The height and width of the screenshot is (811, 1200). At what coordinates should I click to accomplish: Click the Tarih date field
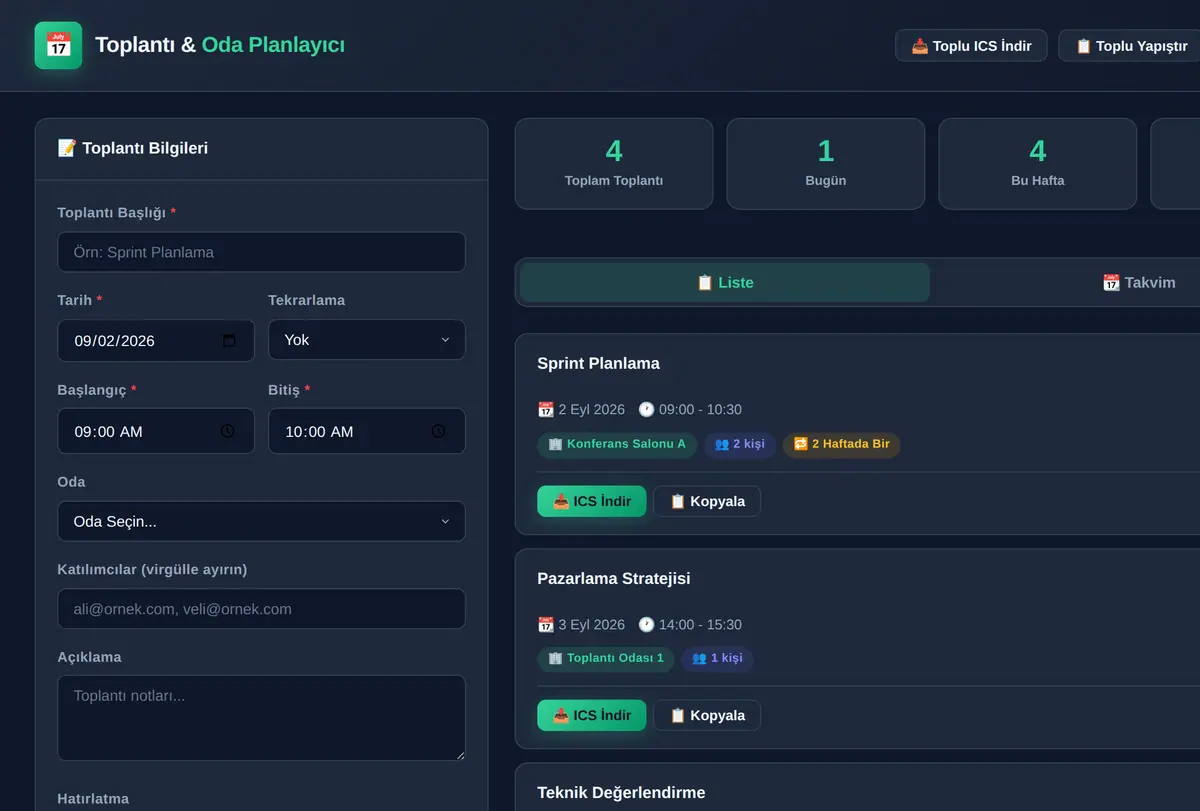(156, 340)
